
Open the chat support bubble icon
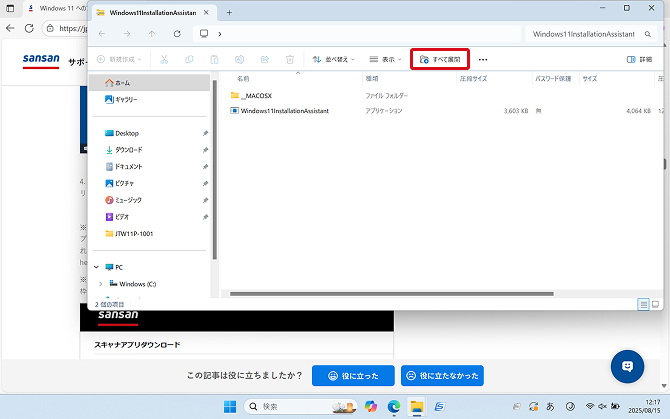[x=628, y=366]
